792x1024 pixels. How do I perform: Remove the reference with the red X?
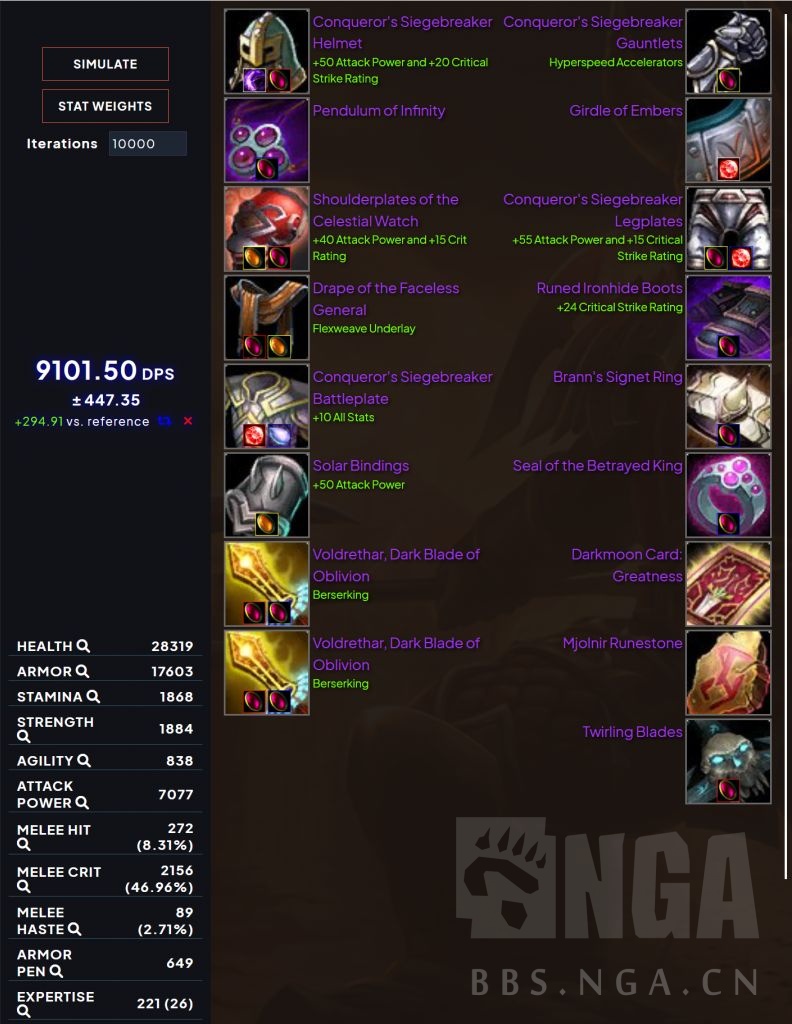click(x=188, y=421)
